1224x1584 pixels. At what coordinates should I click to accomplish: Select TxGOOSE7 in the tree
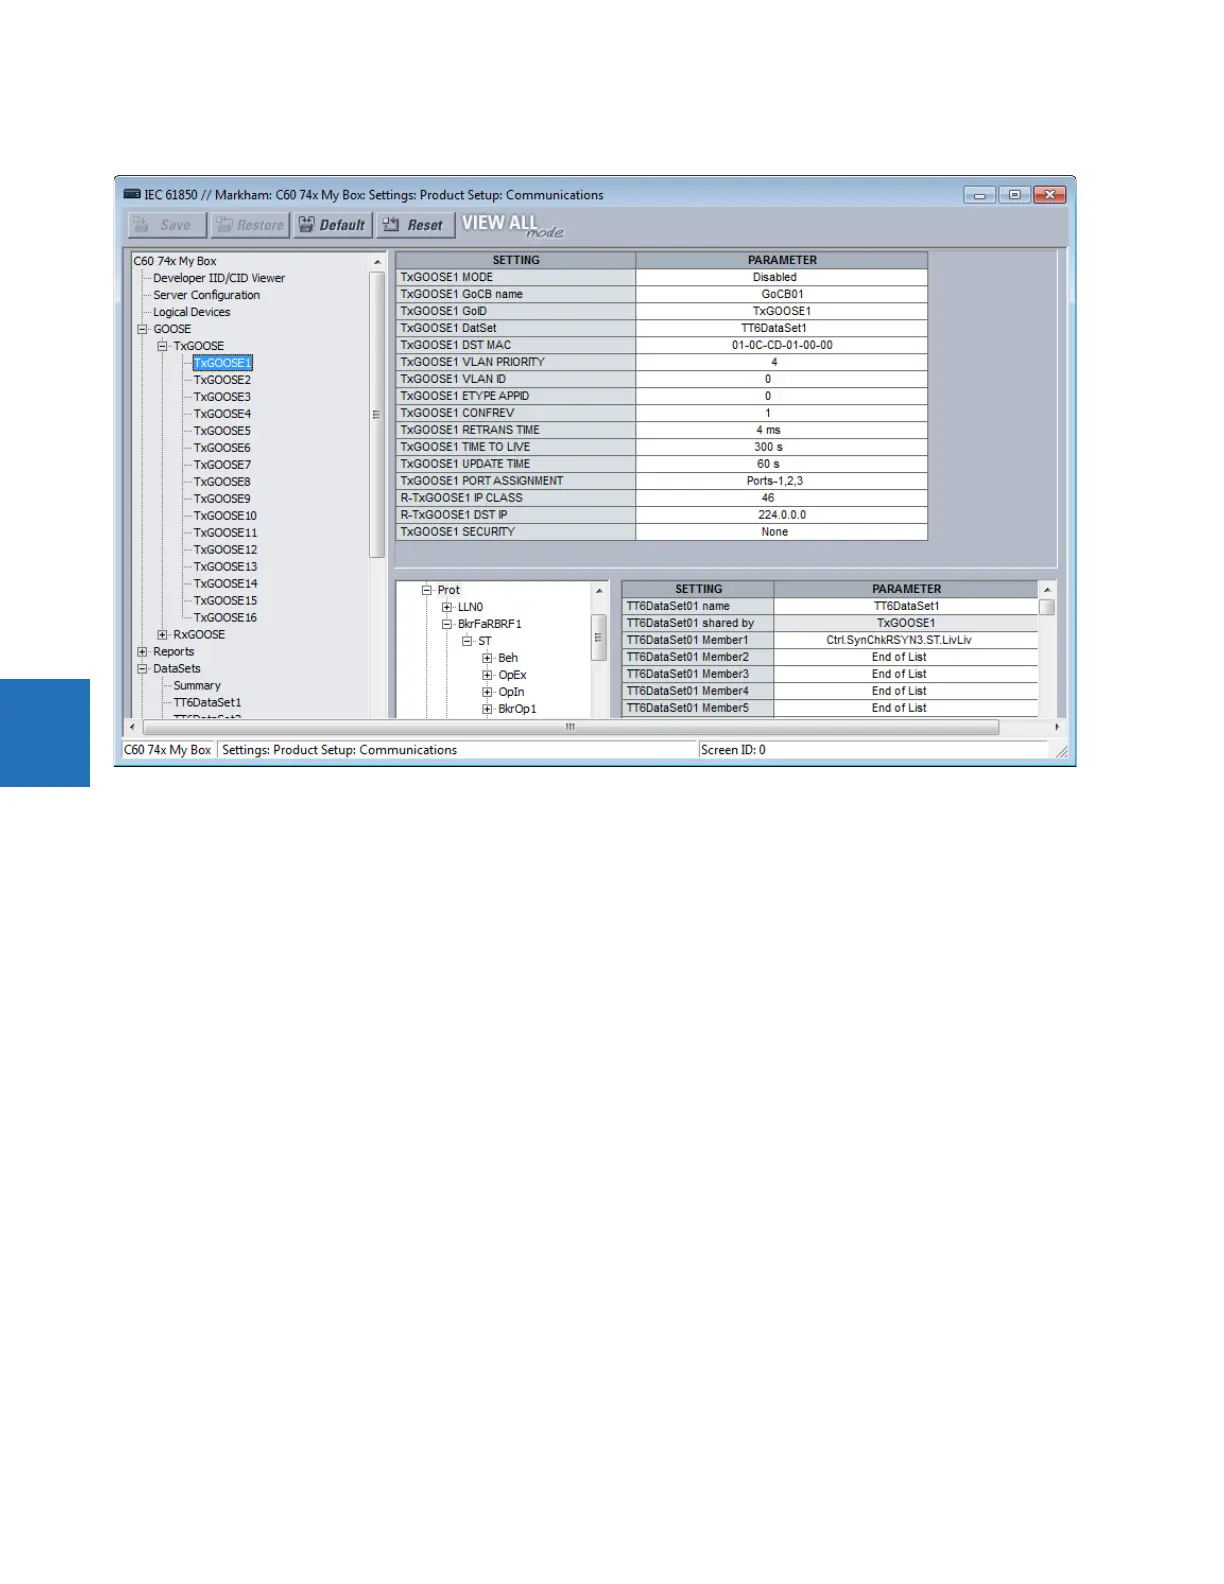point(222,465)
